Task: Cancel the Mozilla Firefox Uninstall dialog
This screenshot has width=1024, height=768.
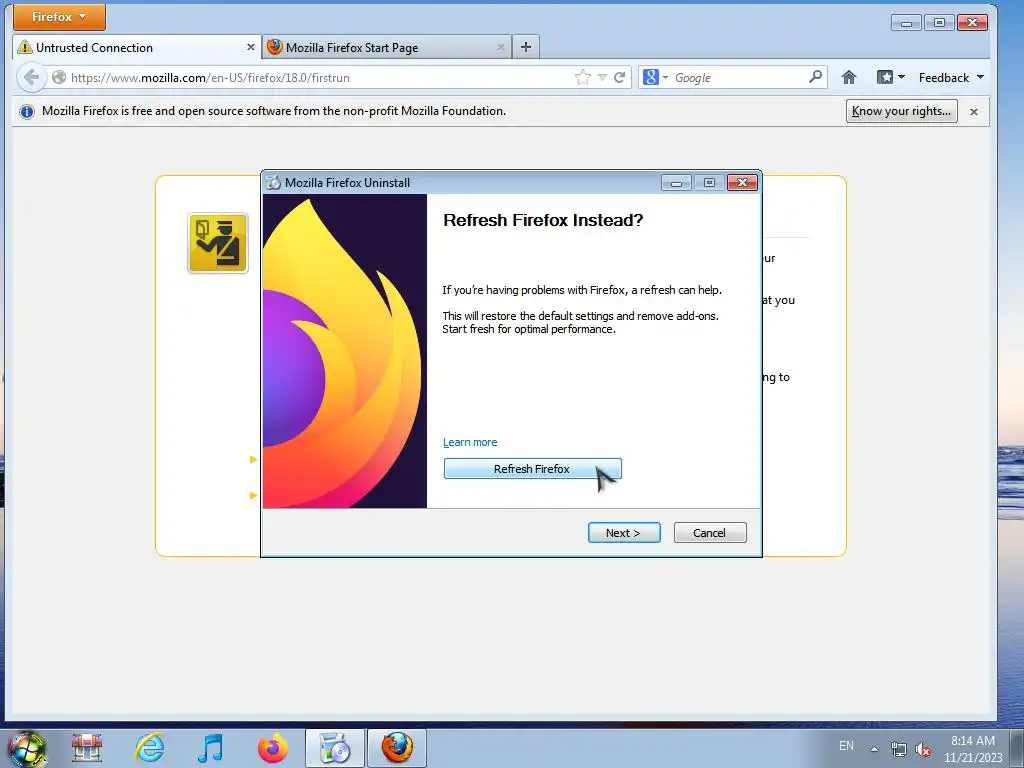Action: tap(709, 533)
